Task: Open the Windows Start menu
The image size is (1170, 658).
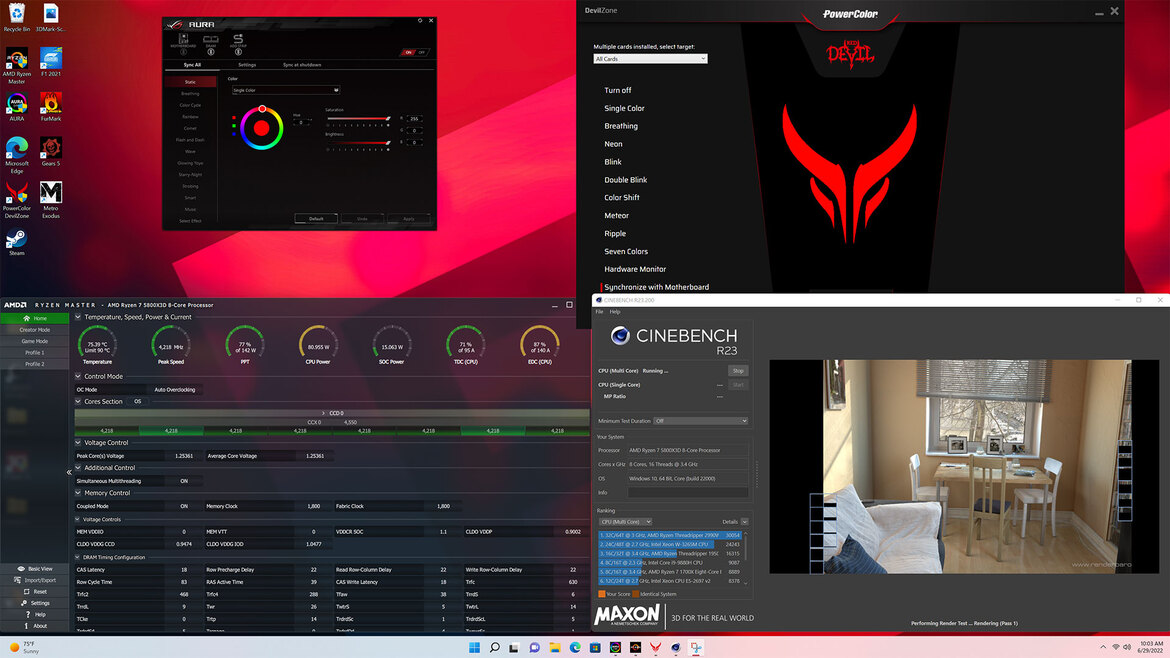Action: (x=474, y=648)
